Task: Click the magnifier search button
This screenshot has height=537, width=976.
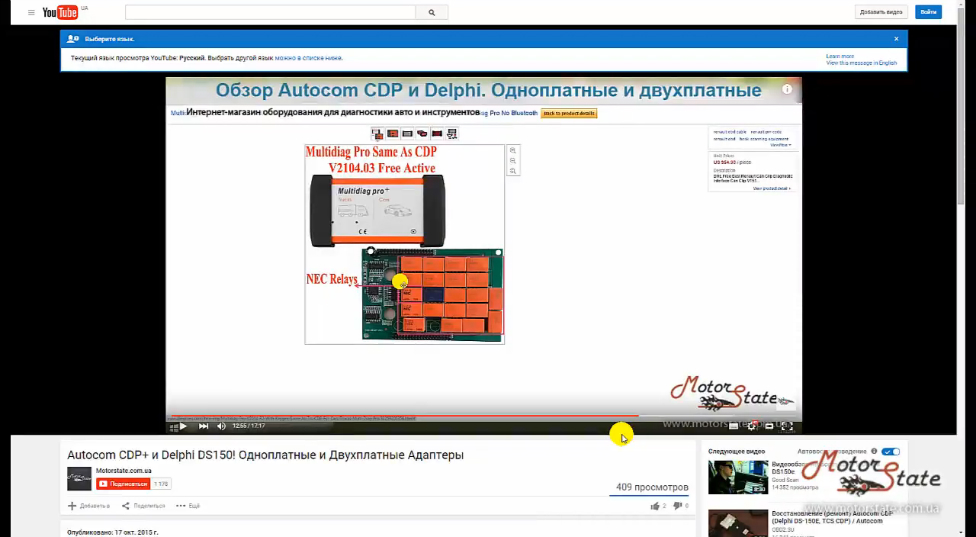Action: 432,12
